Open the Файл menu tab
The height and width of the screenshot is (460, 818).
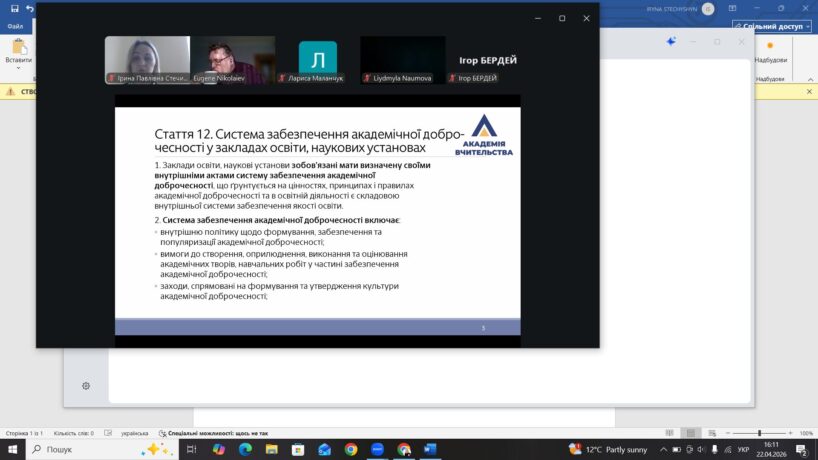click(x=15, y=27)
